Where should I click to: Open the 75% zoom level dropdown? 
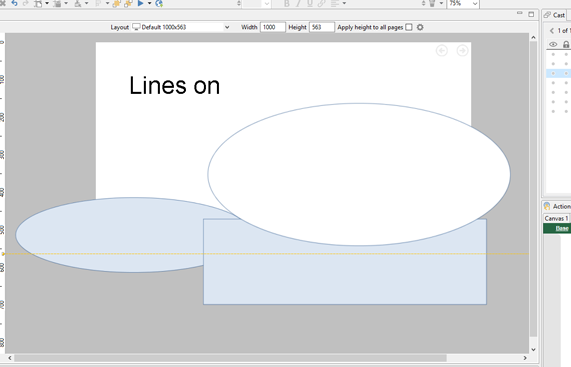point(463,4)
